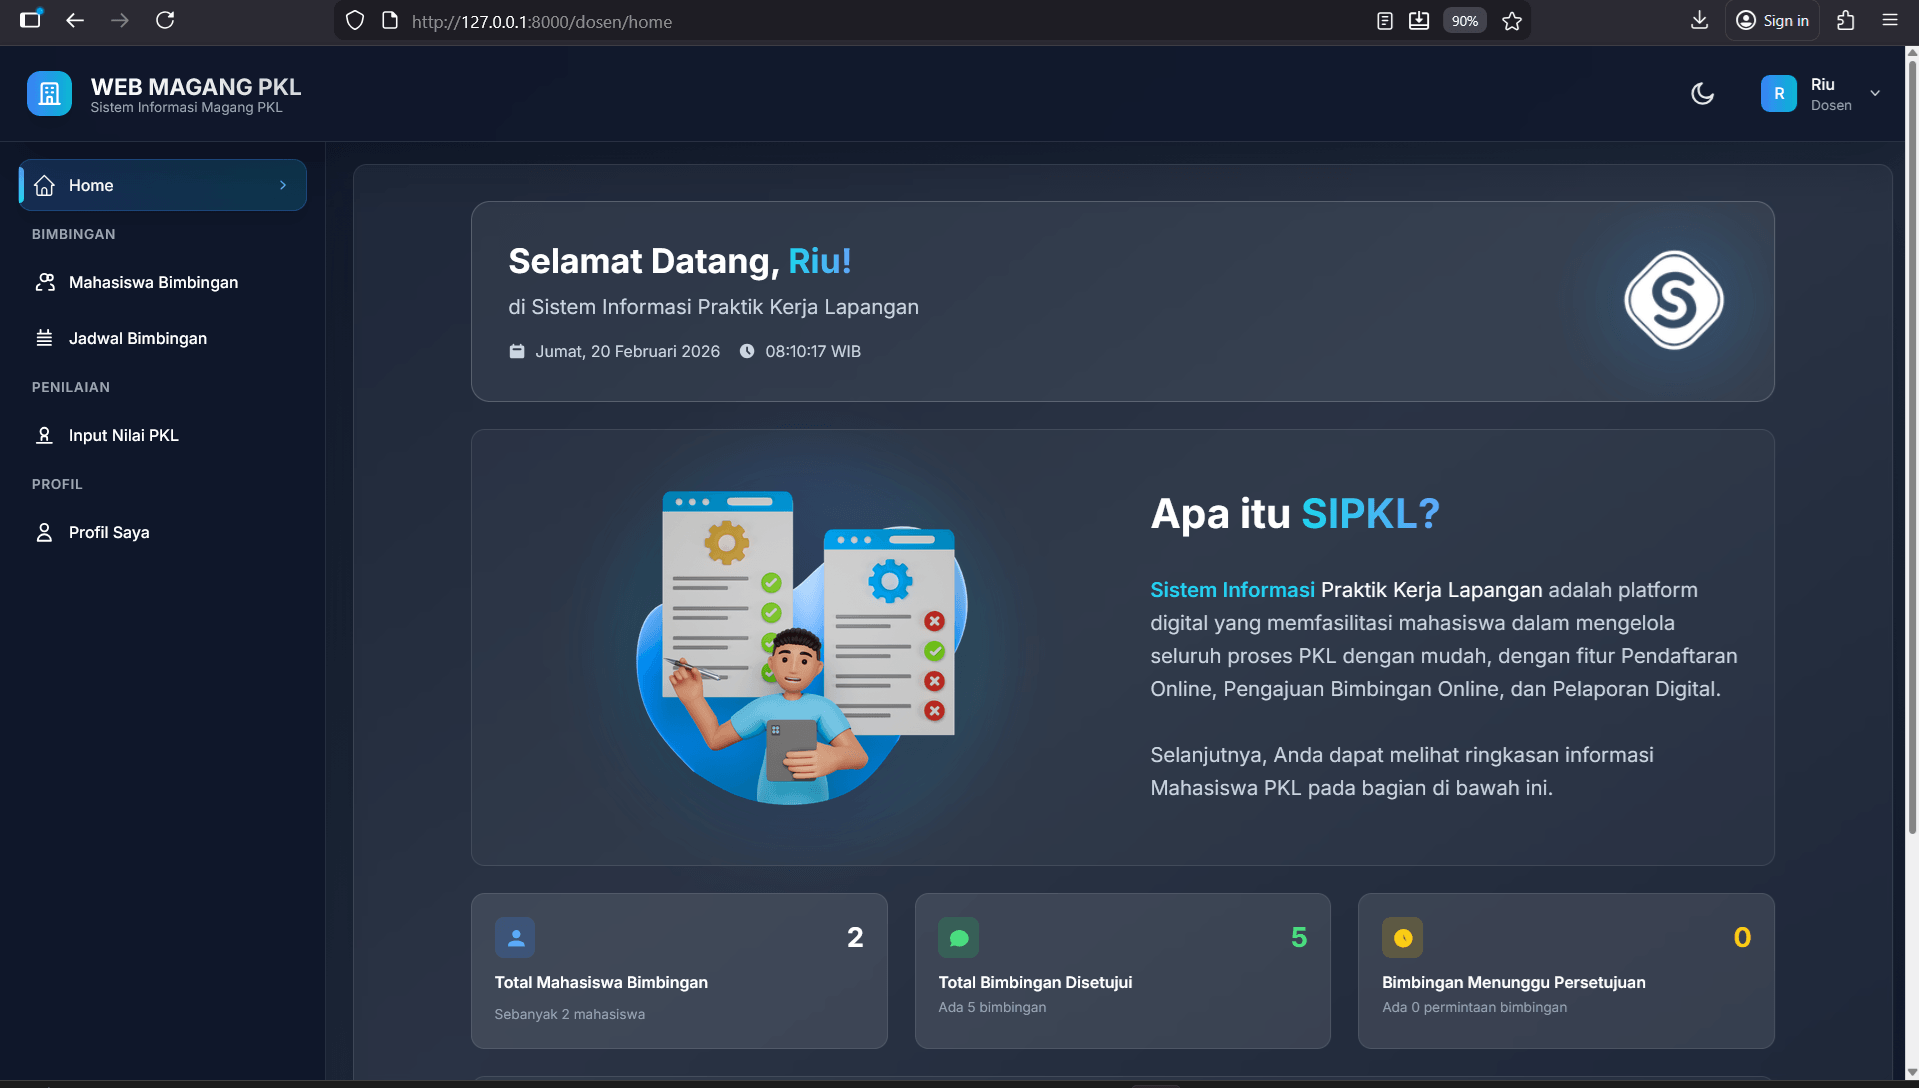Screen dimensions: 1919x1088
Task: Click the Input Nilai PKL award icon
Action: 44,435
